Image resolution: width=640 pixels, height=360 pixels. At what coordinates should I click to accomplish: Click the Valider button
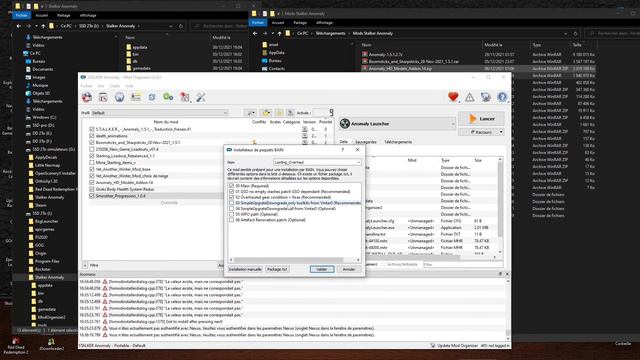[322, 269]
